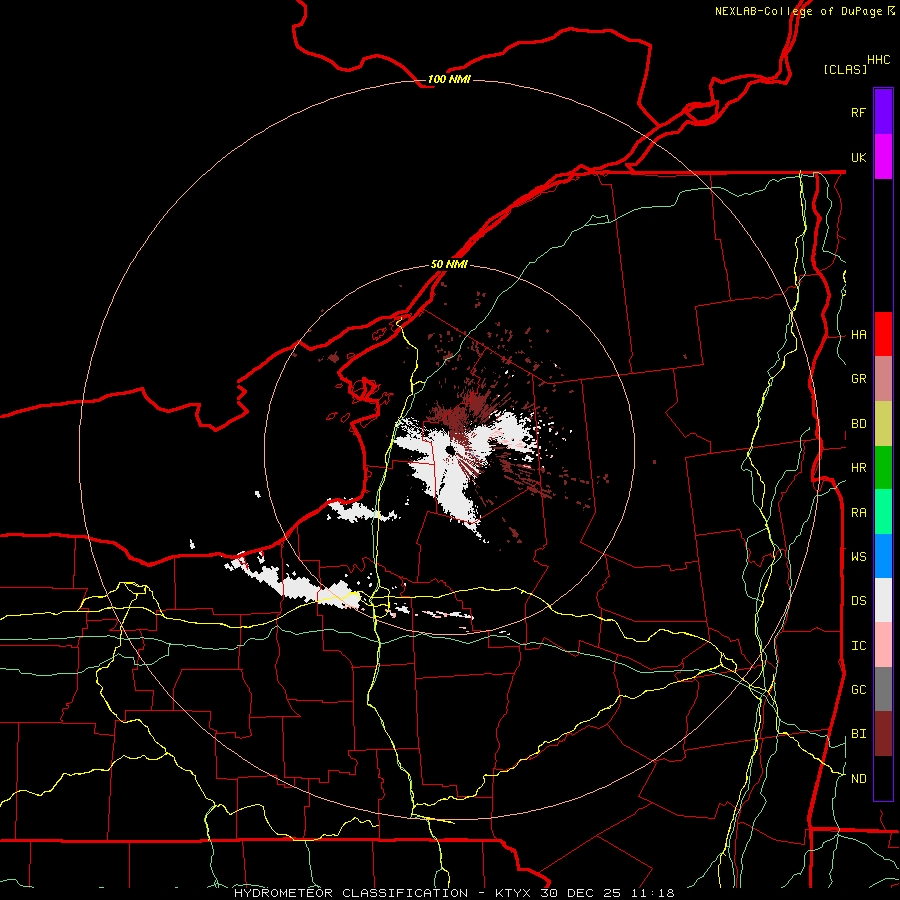Click the RF purple color swatch

(x=883, y=112)
